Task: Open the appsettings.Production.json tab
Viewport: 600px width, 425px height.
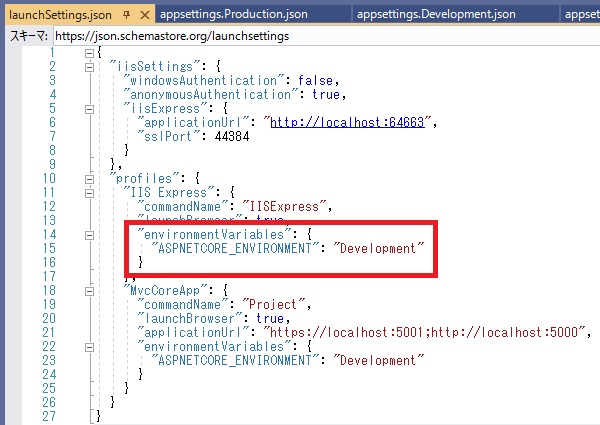Action: point(233,14)
